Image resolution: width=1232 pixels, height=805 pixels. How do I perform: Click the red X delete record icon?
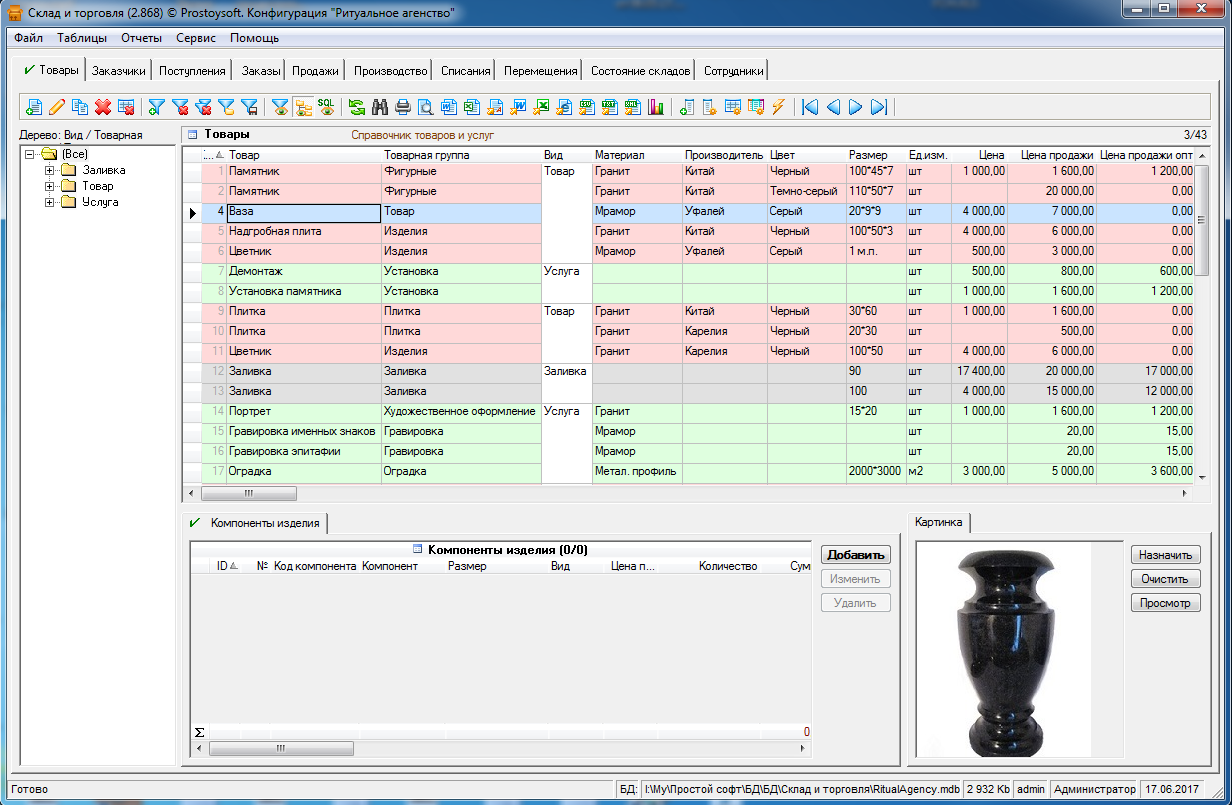click(102, 107)
